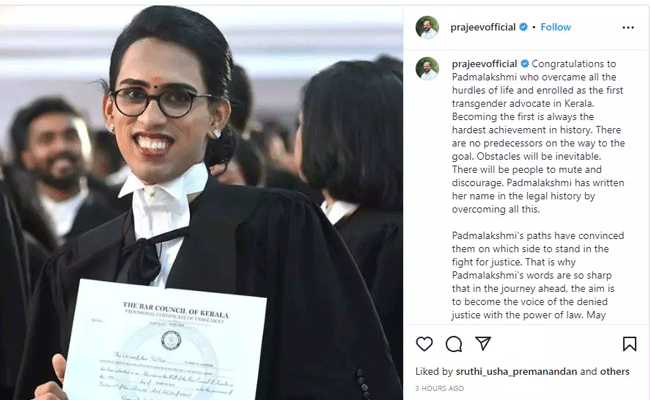Screen dimensions: 650x400
Task: Like the post with the heart icon
Action: click(x=424, y=344)
